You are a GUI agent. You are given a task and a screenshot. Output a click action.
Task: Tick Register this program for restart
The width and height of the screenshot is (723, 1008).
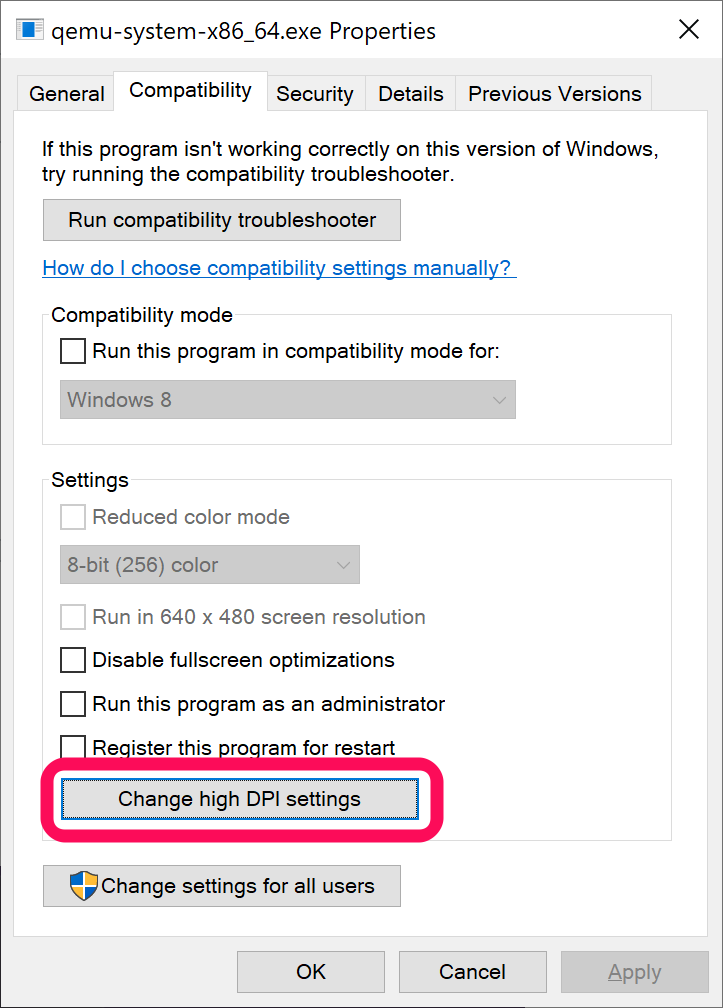(73, 746)
